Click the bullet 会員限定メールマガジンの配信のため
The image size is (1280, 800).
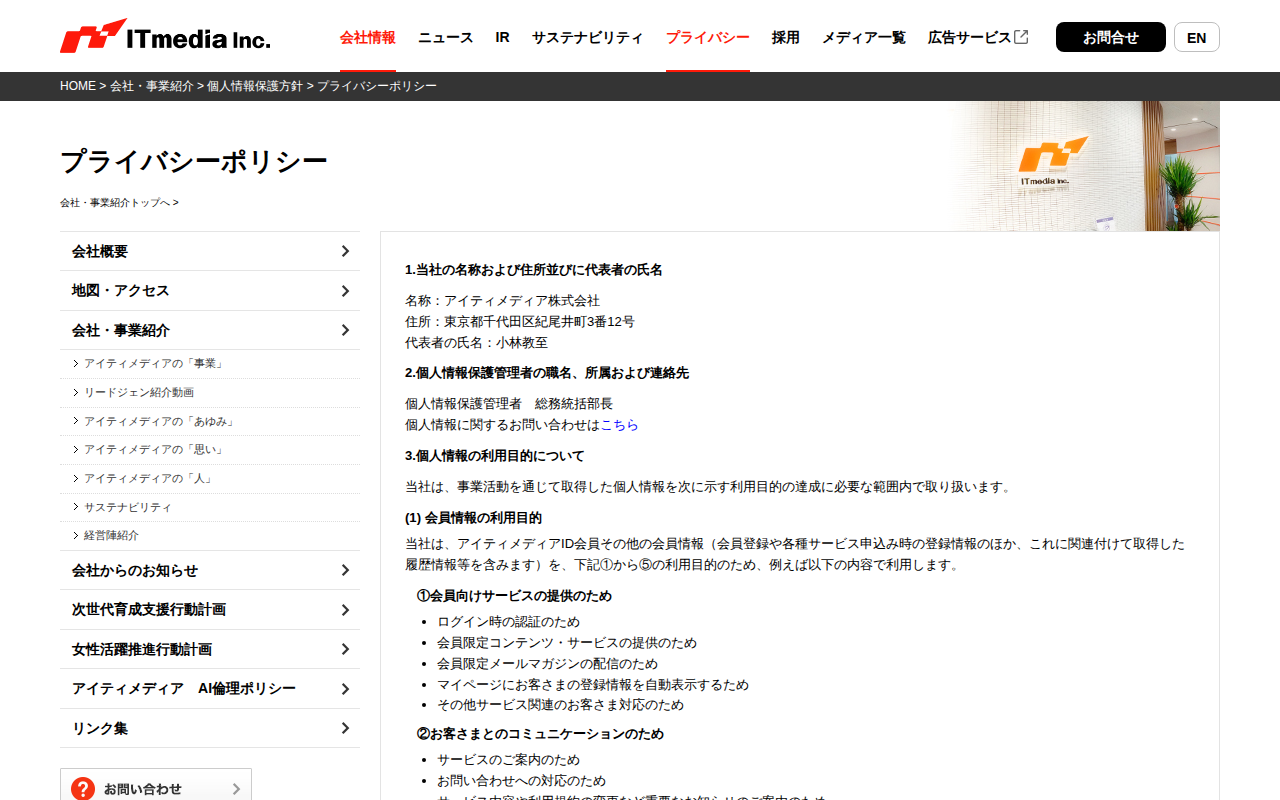[x=547, y=664]
